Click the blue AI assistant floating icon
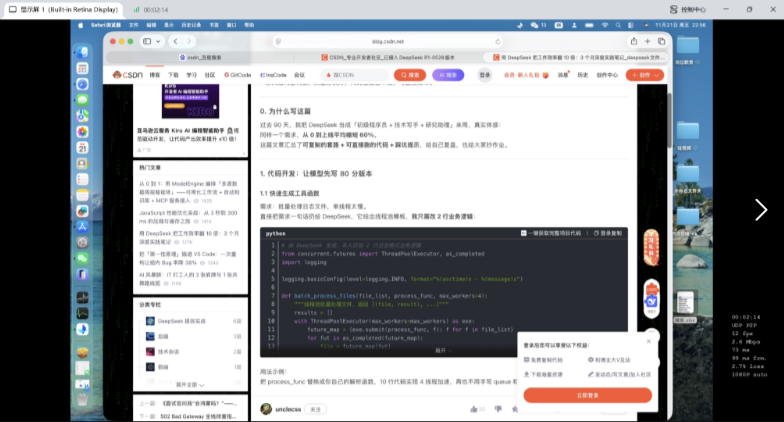The height and width of the screenshot is (422, 784). 652,302
